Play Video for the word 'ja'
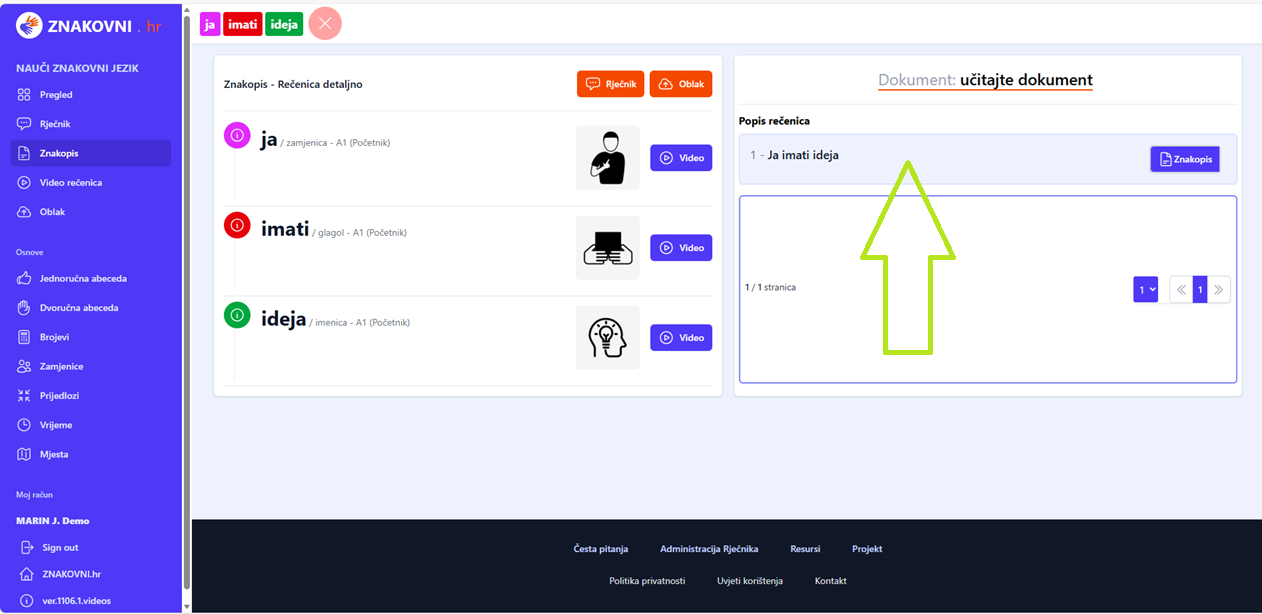1262x614 pixels. pos(681,158)
